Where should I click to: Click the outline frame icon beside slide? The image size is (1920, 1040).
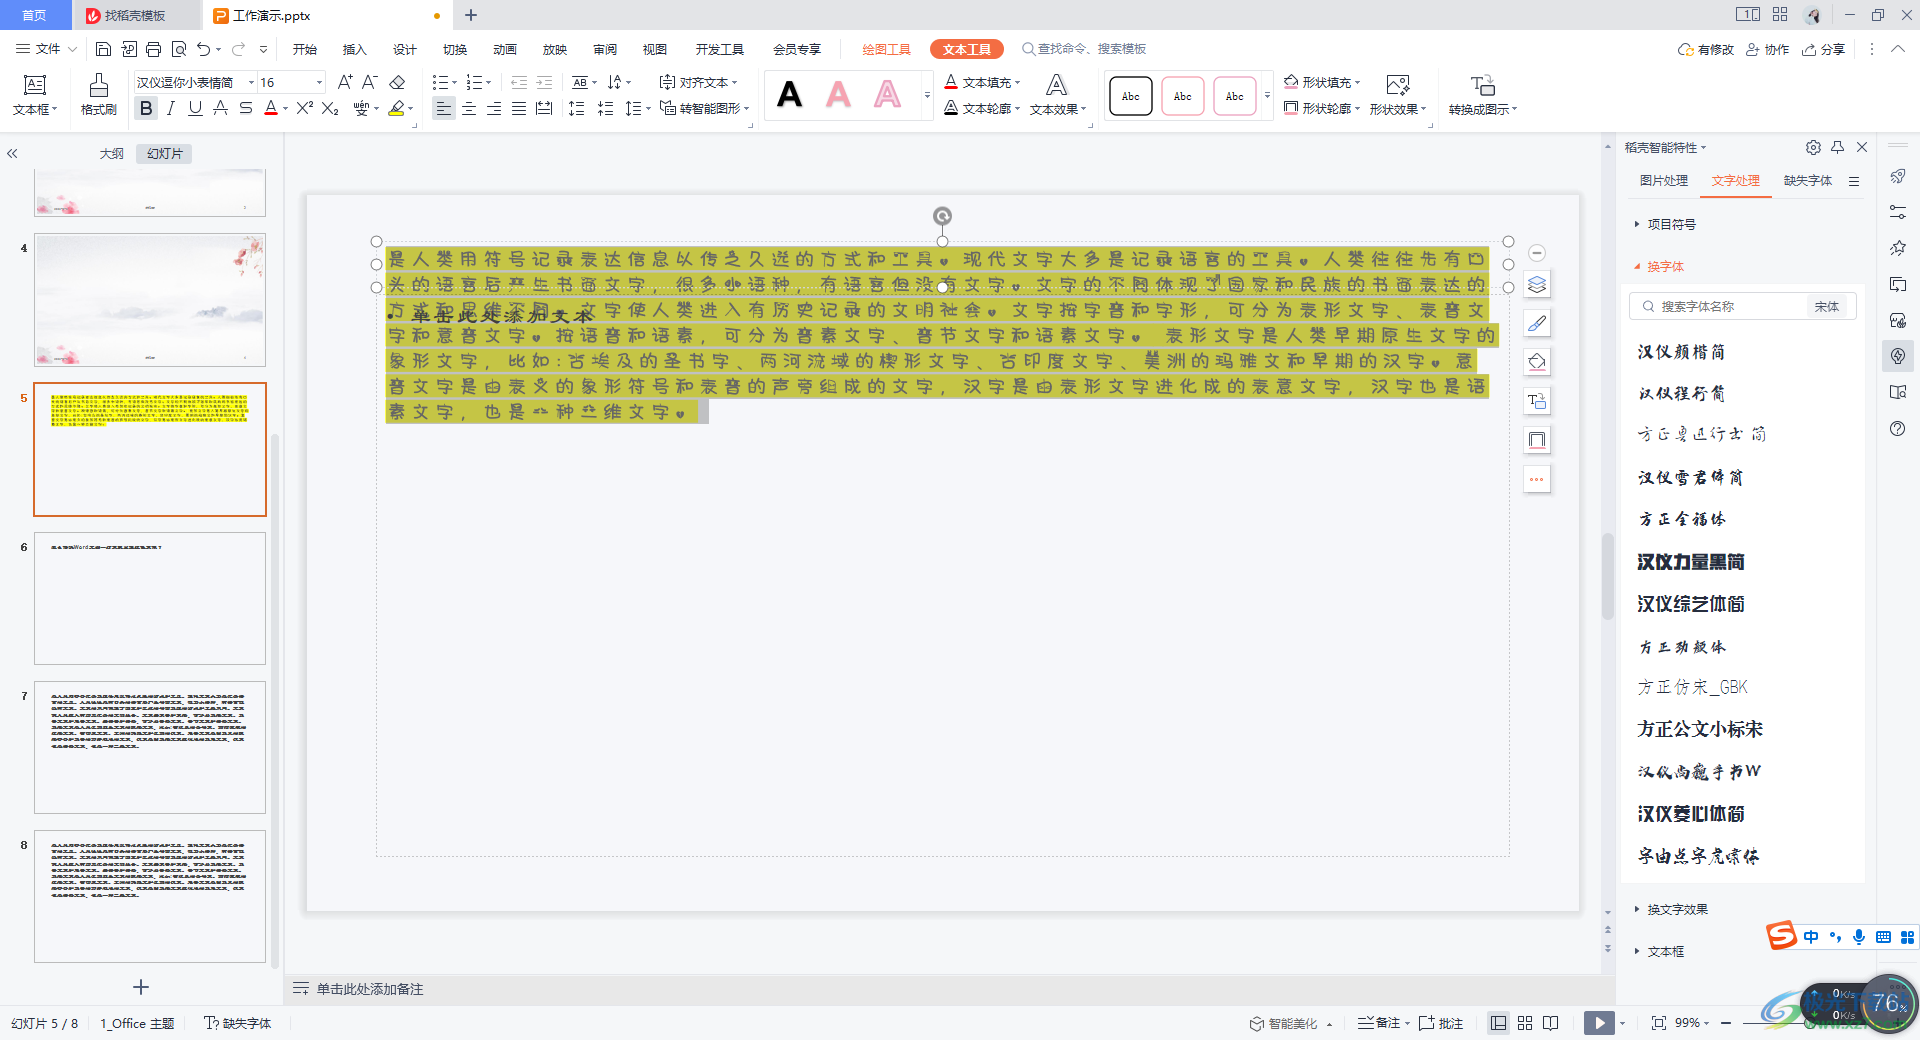pos(1537,440)
